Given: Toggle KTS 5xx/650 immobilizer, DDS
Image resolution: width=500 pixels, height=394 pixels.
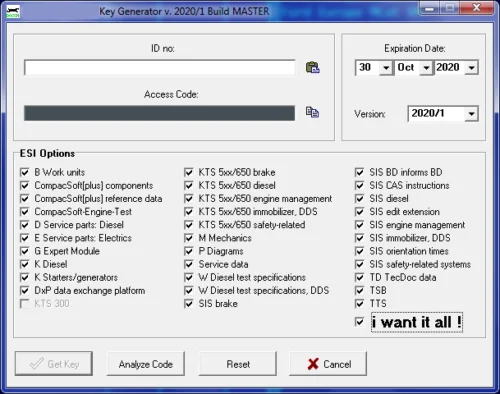Looking at the screenshot, I should (x=189, y=212).
